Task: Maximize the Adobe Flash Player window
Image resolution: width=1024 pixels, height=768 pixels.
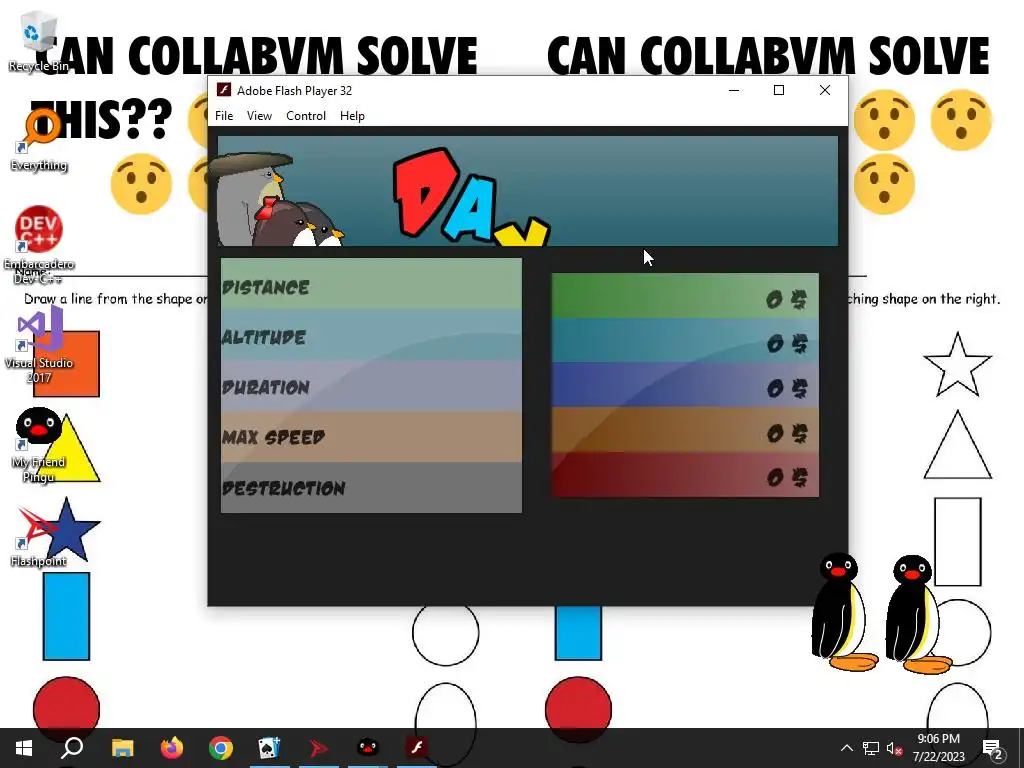Action: pos(778,90)
